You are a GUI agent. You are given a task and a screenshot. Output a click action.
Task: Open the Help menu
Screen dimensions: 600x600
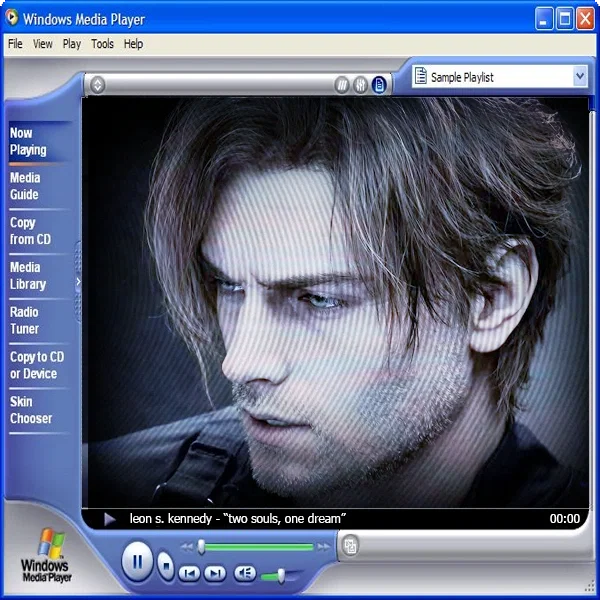(133, 44)
